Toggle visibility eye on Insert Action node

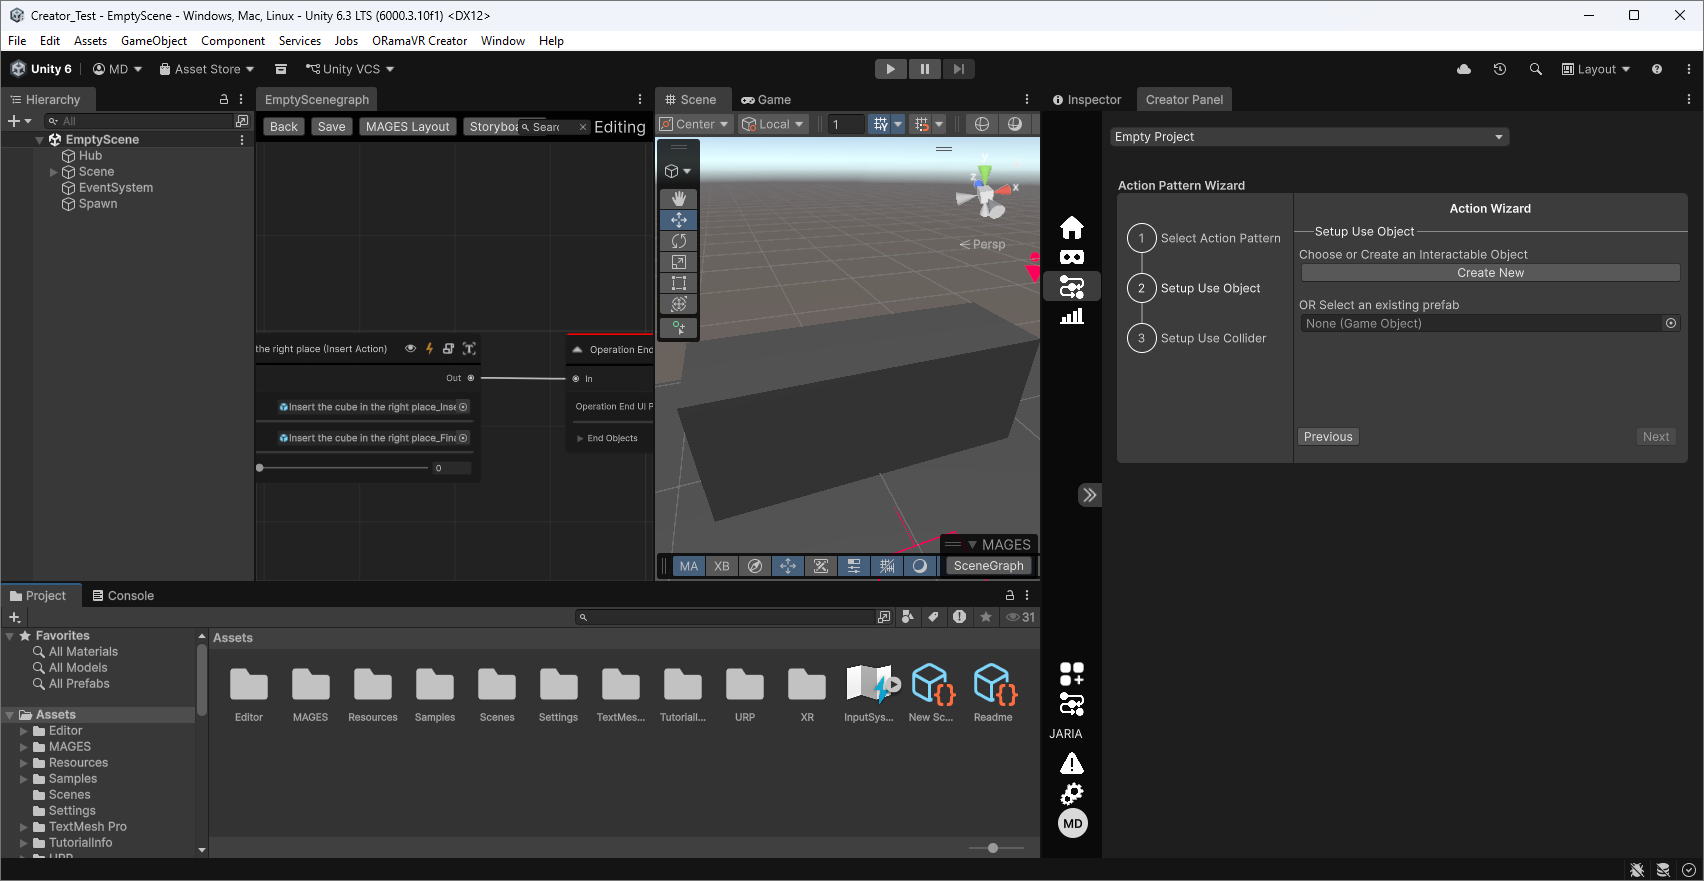(410, 349)
